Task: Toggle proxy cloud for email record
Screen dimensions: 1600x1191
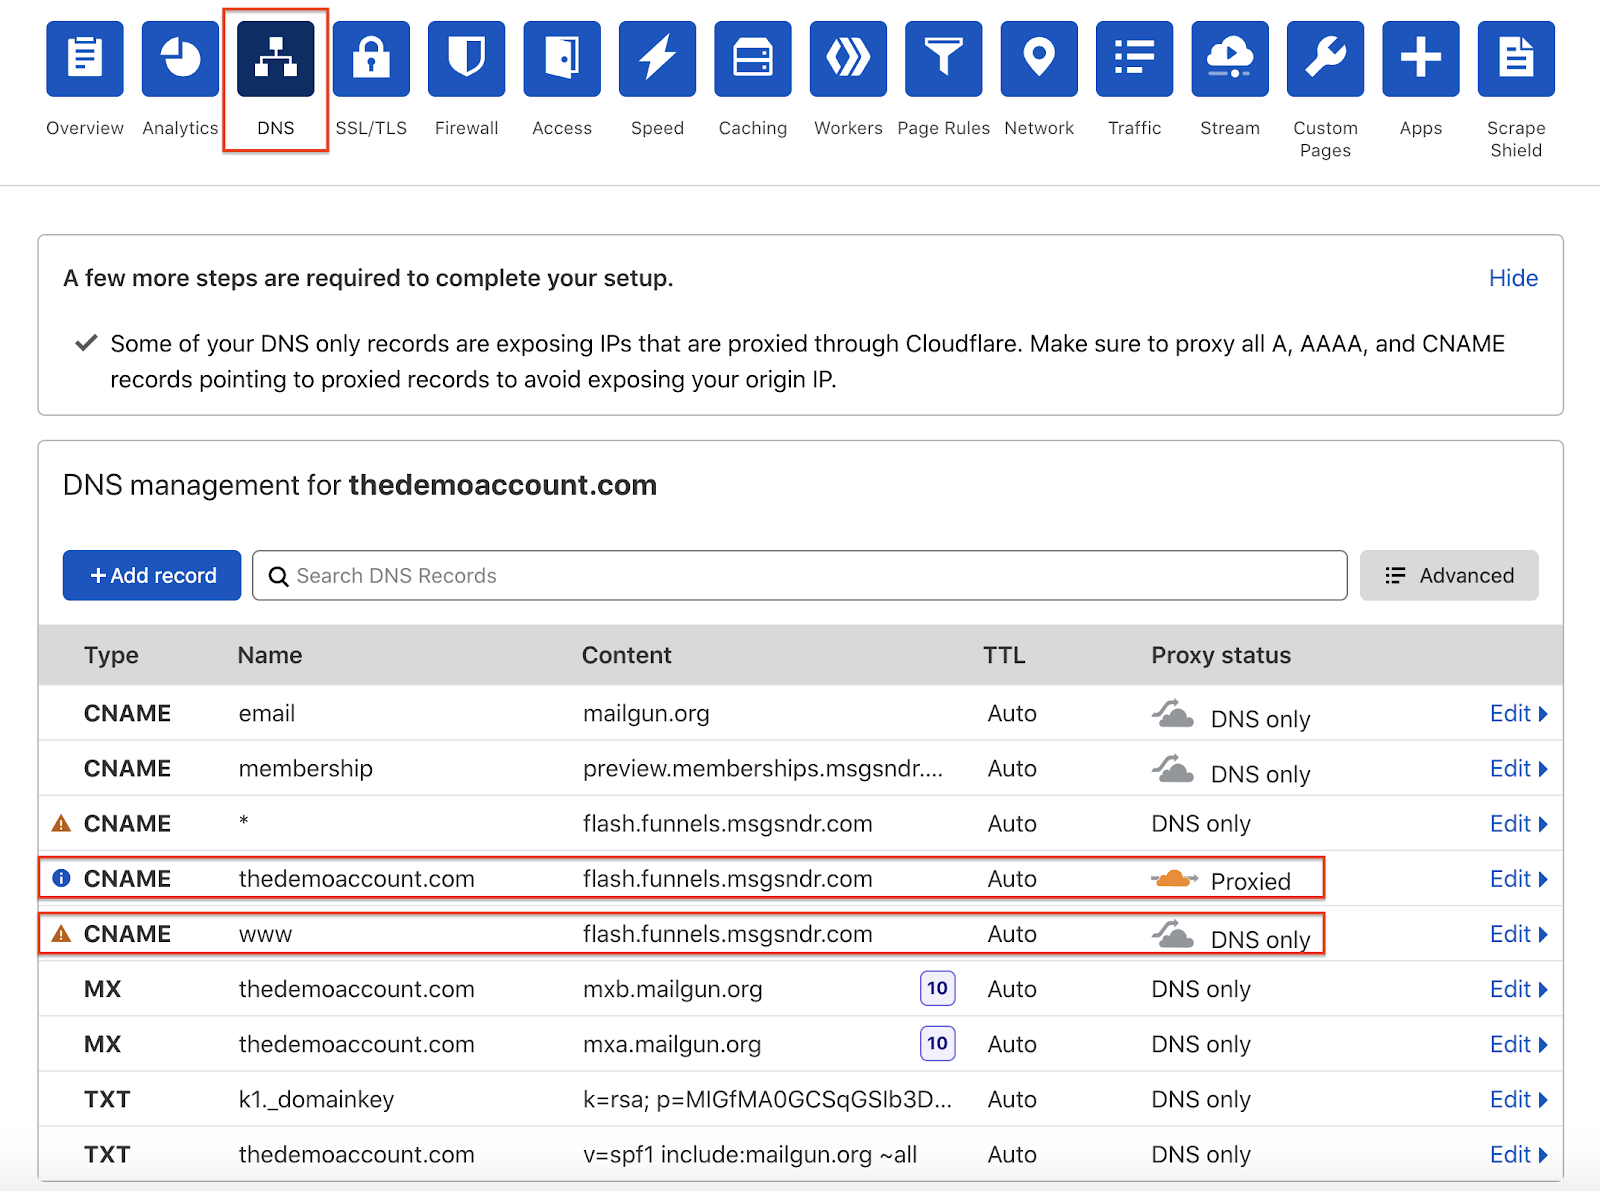Action: pyautogui.click(x=1173, y=715)
